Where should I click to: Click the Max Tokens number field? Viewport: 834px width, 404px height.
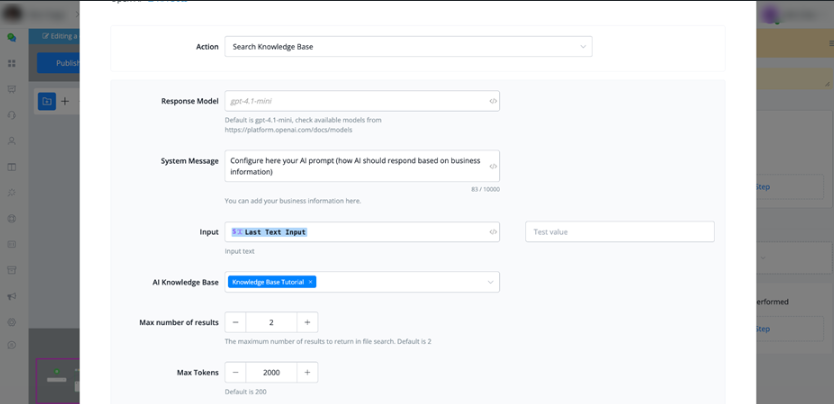[271, 372]
